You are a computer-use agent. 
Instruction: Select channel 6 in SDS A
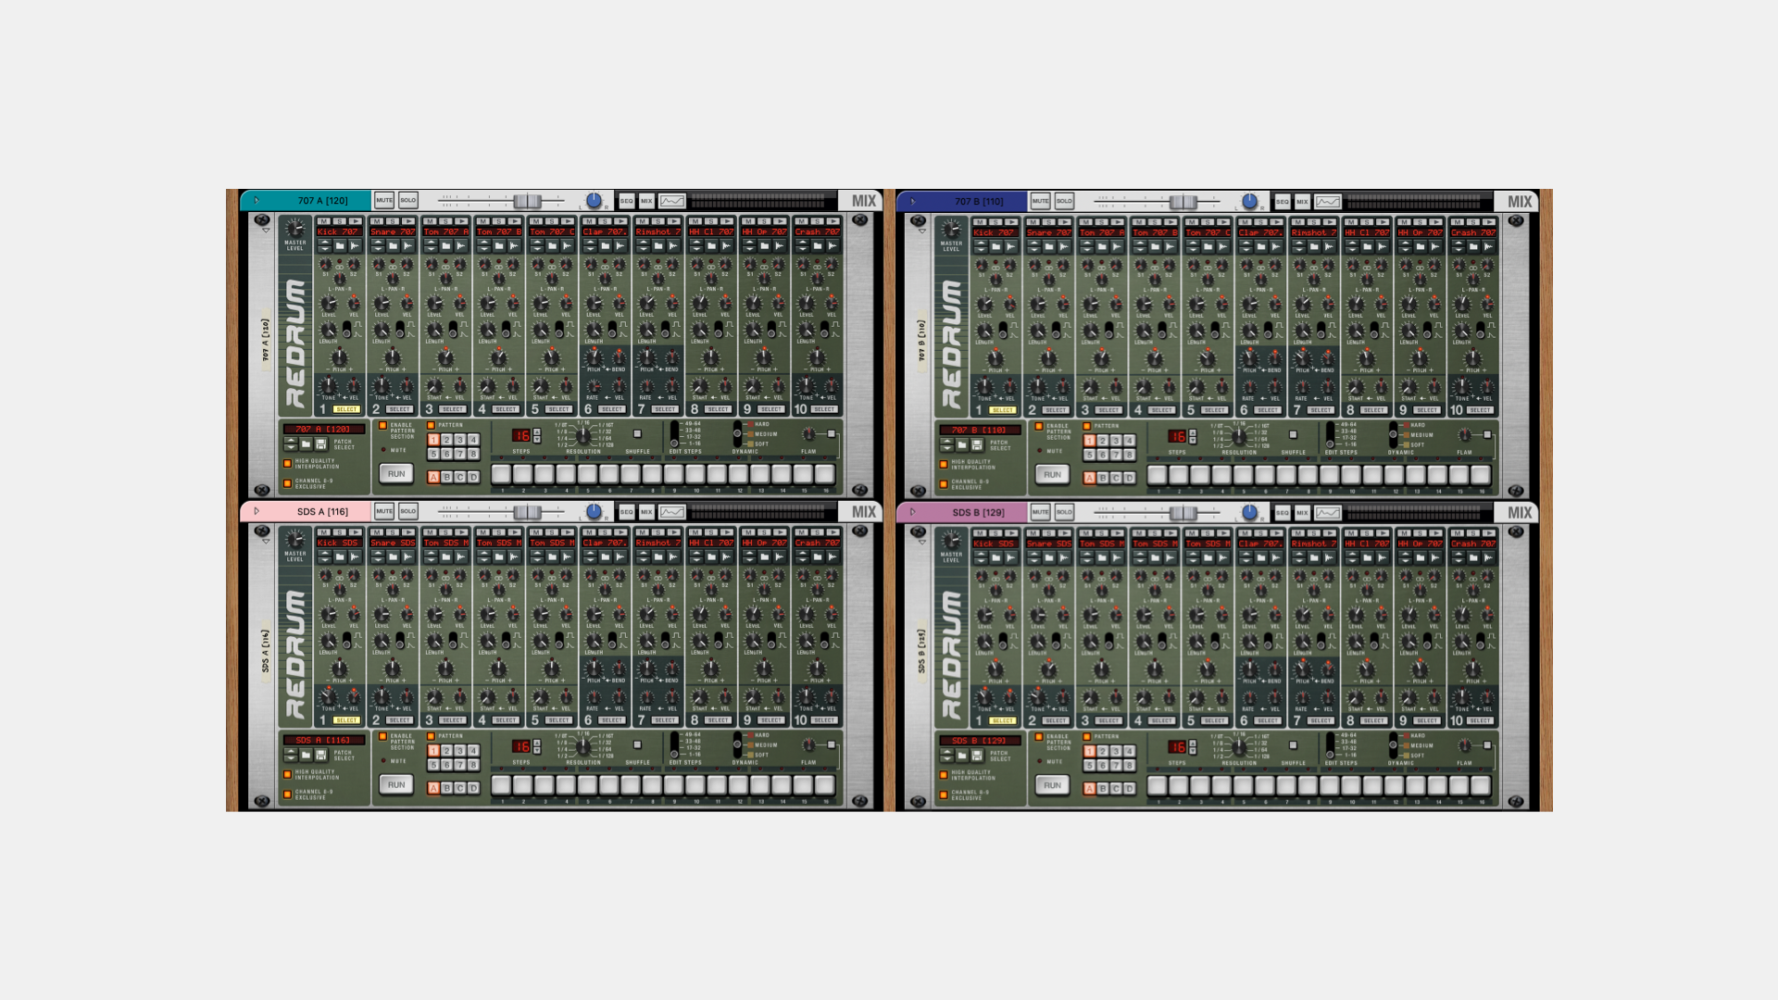tap(612, 720)
